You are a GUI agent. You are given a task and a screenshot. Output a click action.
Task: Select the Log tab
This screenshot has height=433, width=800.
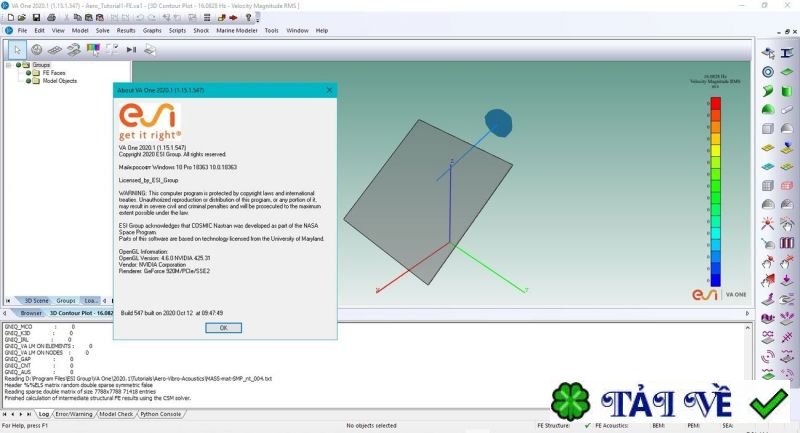coord(44,414)
